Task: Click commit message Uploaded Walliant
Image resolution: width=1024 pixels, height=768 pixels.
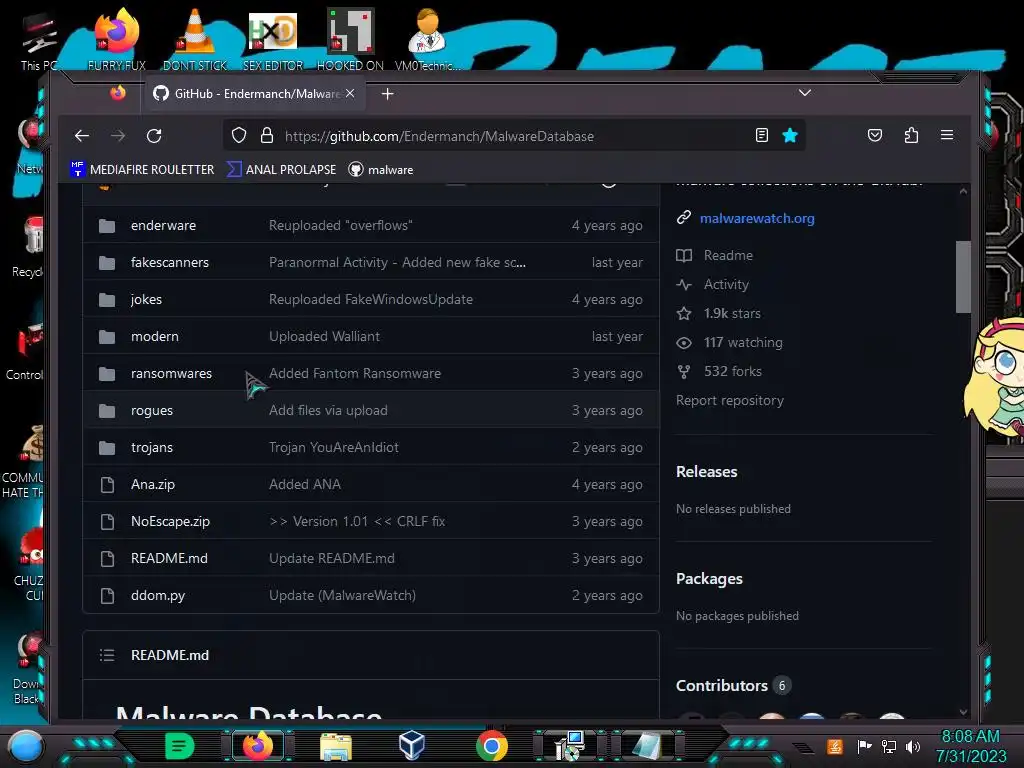Action: (x=324, y=336)
